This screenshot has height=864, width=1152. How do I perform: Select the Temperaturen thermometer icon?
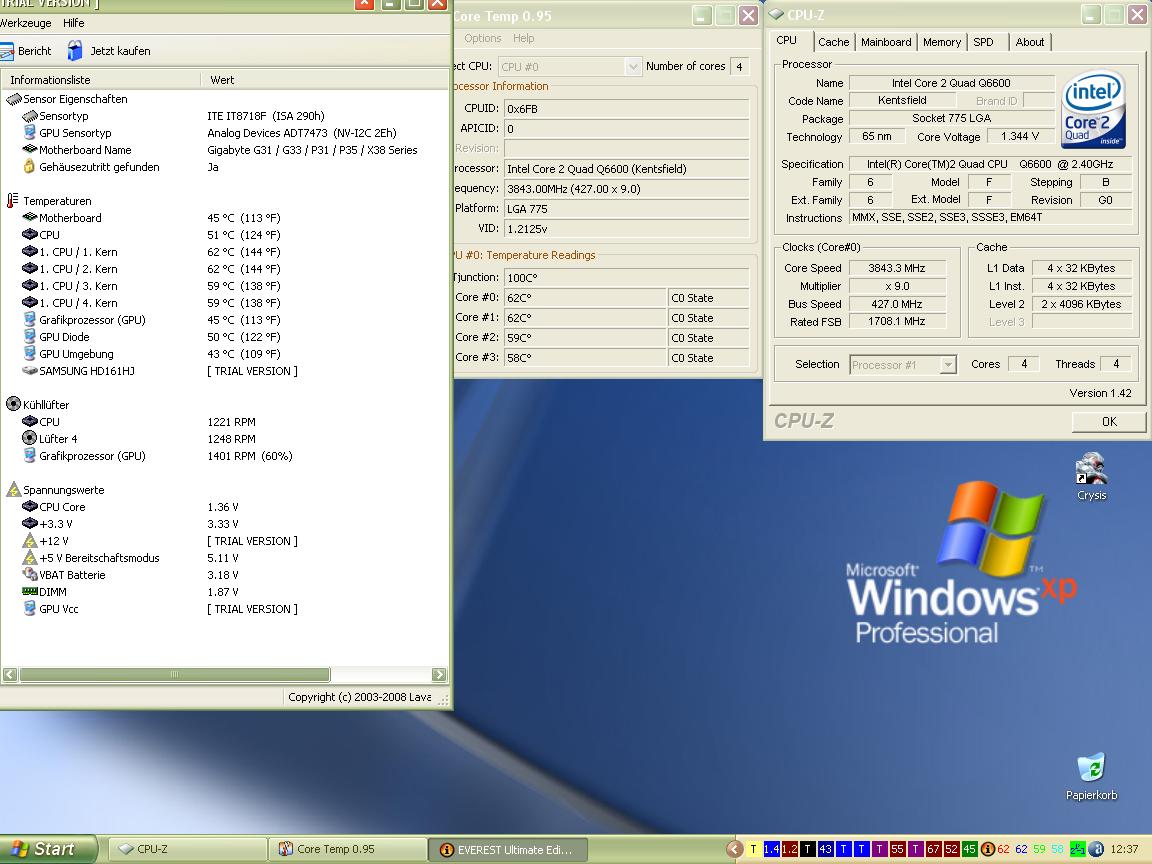click(12, 201)
